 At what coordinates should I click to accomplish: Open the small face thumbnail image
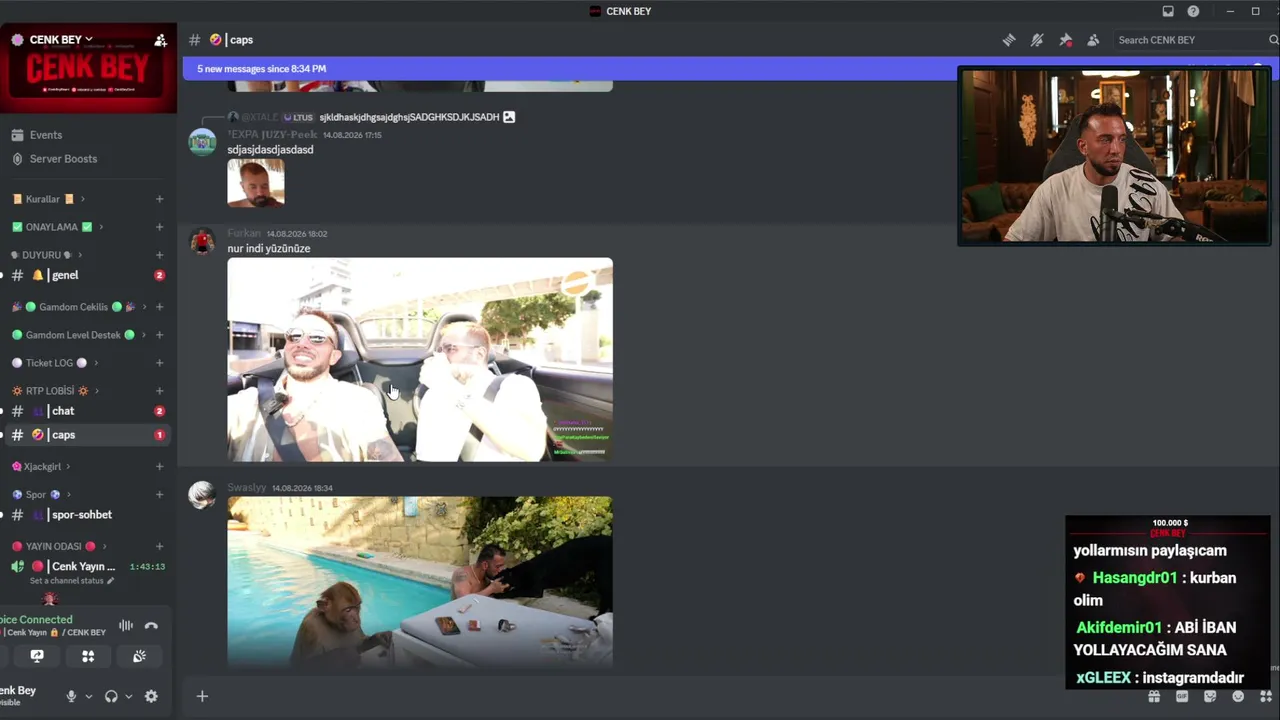tap(256, 183)
